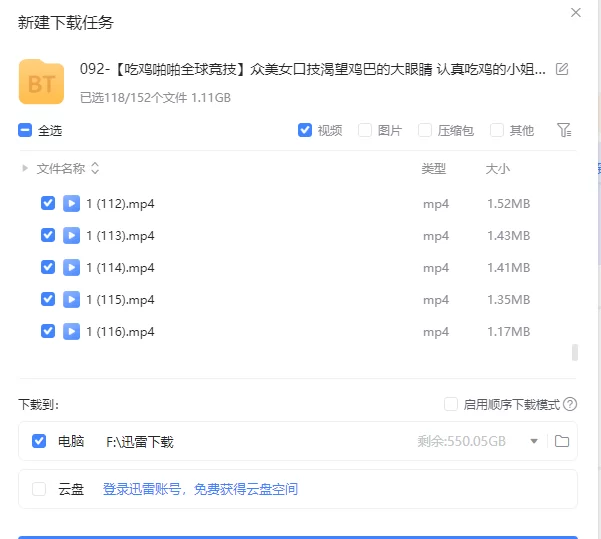This screenshot has height=539, width=601.
Task: Click the orange BT folder icon
Action: coord(41,82)
